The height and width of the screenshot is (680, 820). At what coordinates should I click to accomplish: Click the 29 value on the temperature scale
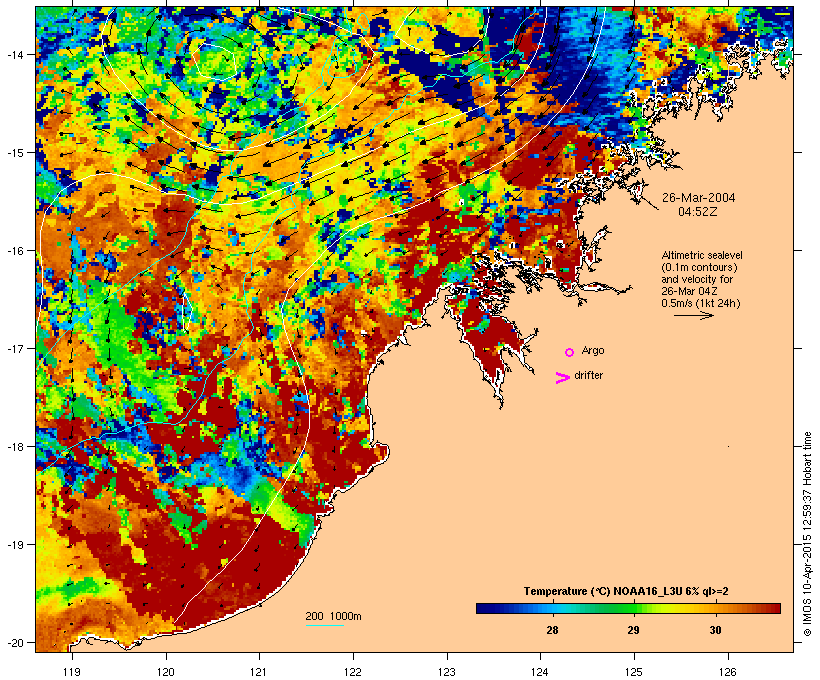[633, 630]
